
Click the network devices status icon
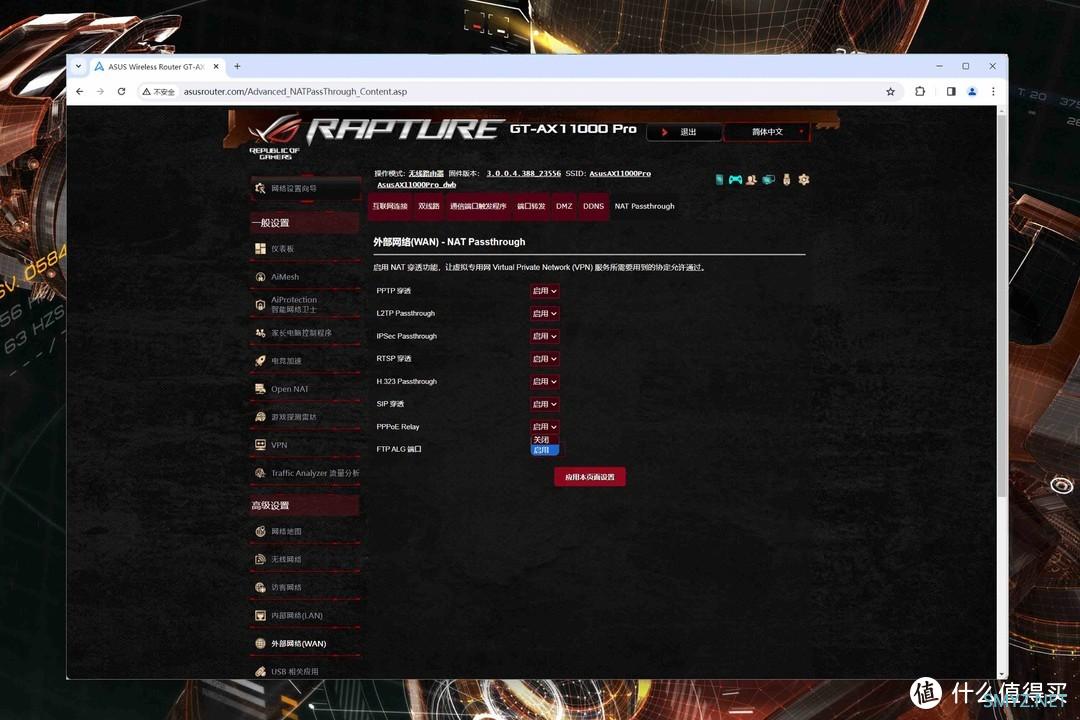point(769,180)
